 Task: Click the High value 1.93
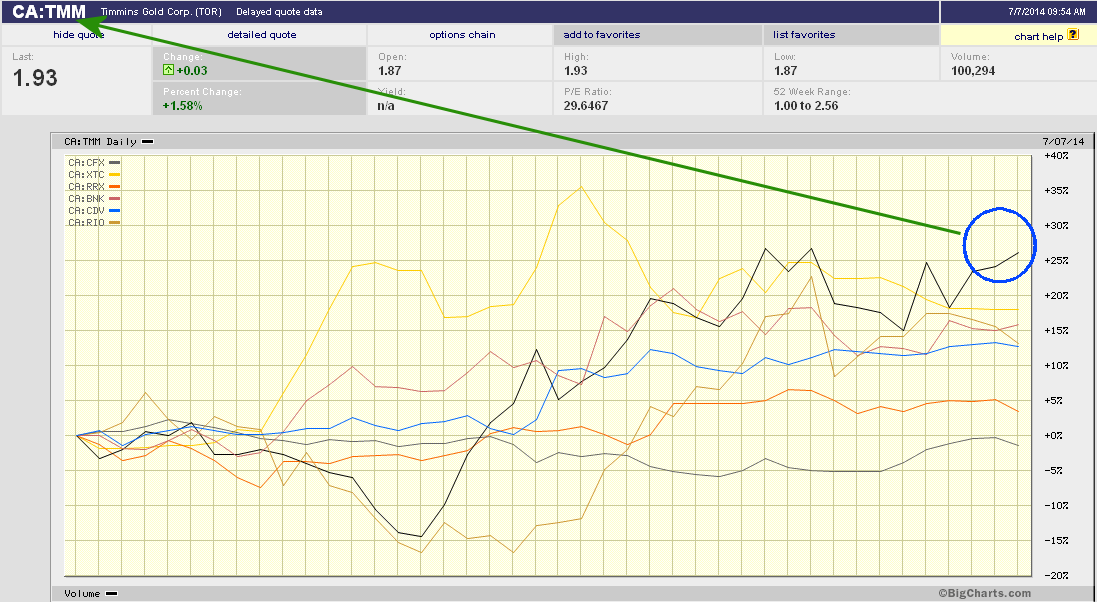pyautogui.click(x=576, y=71)
